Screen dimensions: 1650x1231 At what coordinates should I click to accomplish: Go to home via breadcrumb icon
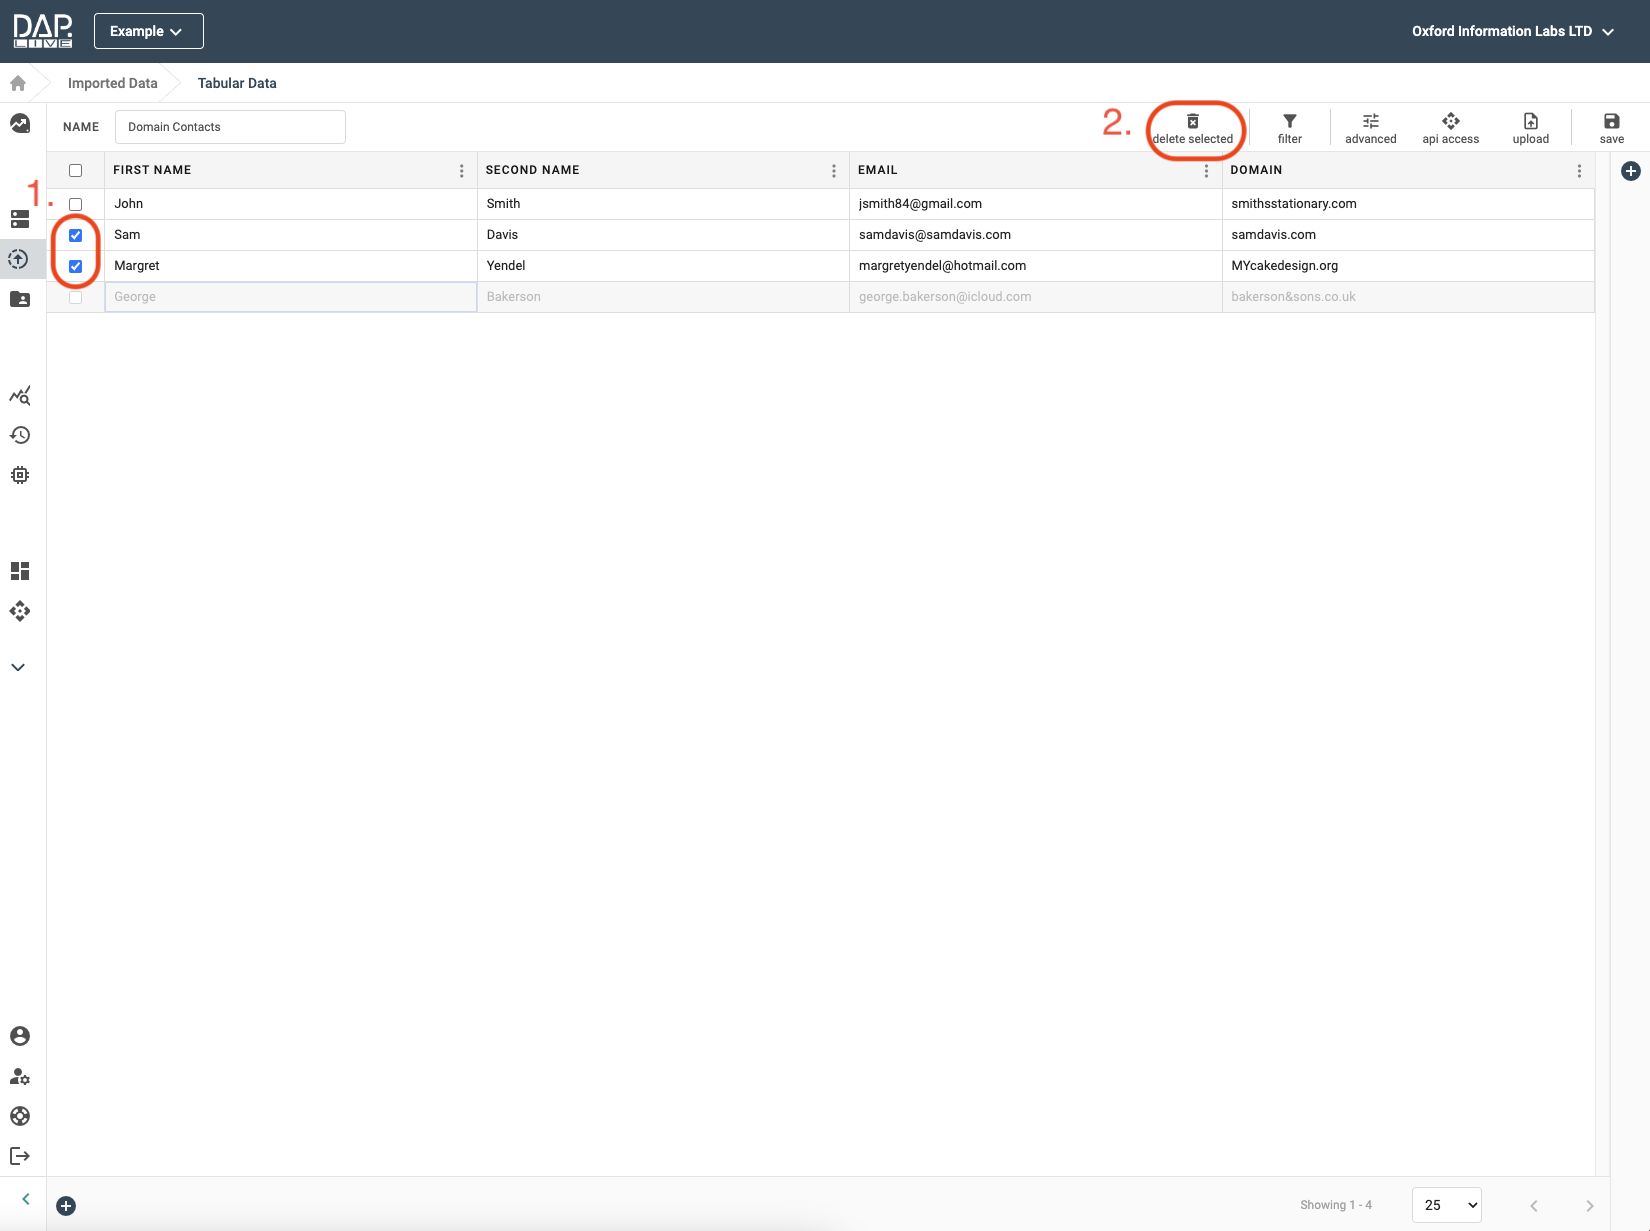pos(18,83)
